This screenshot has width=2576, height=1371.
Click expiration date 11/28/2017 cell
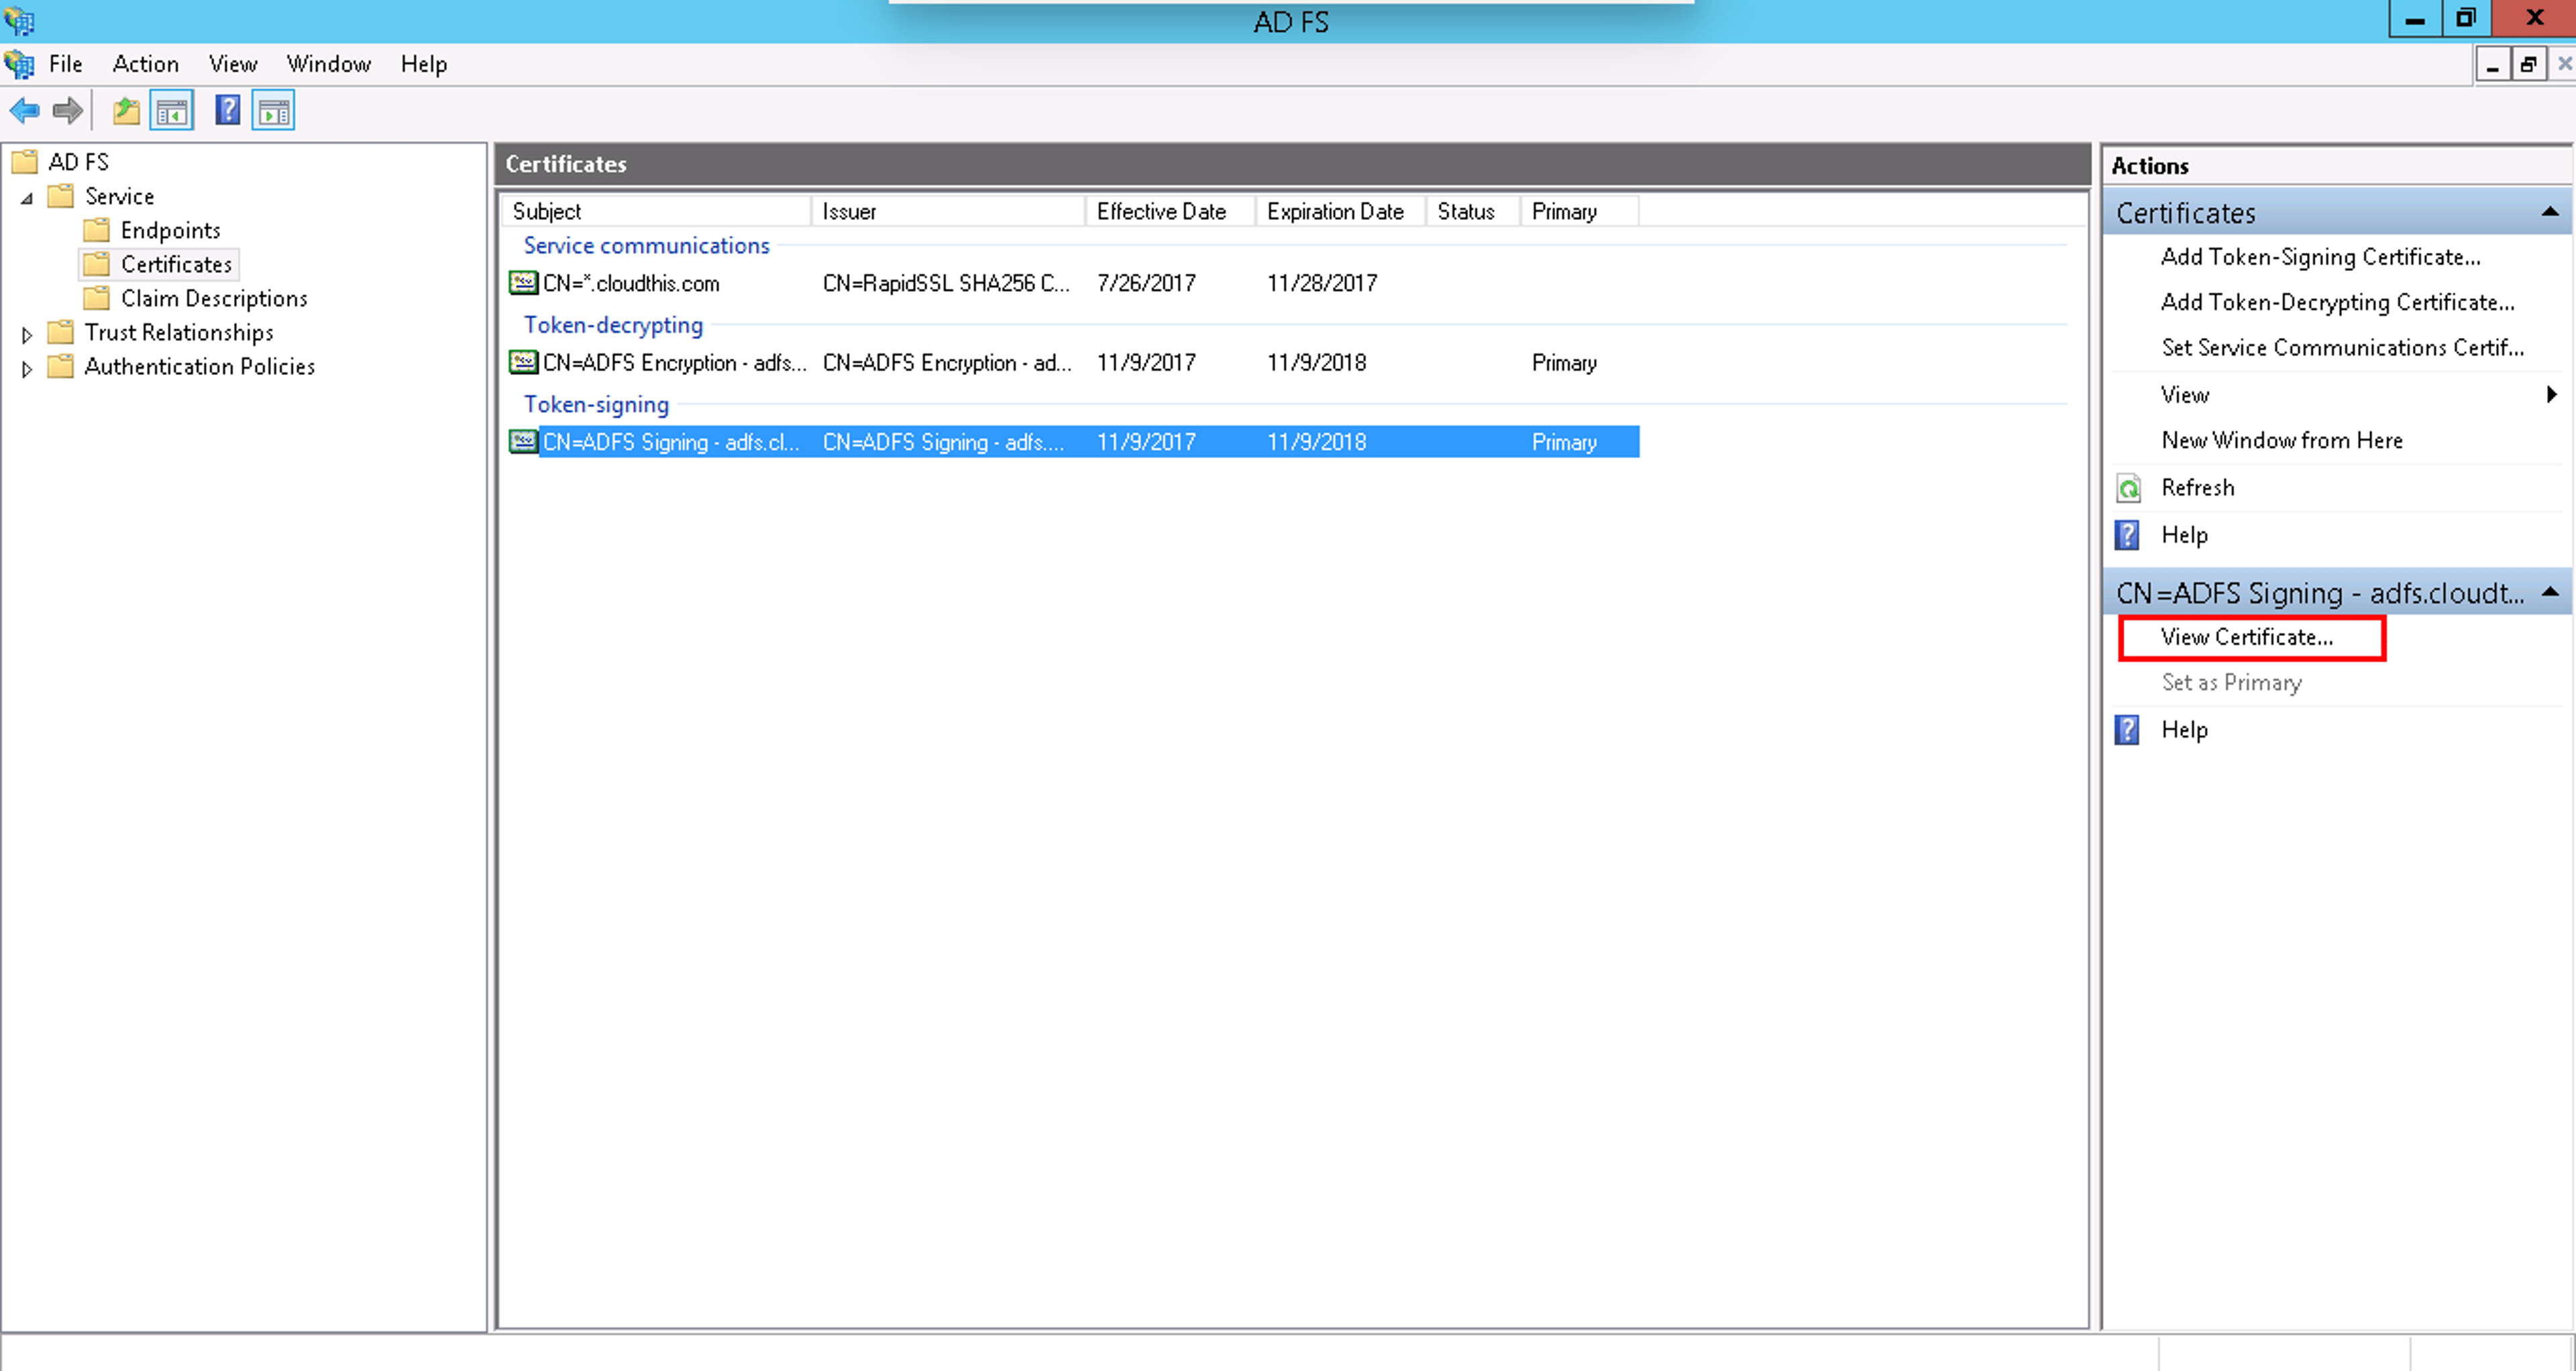pyautogui.click(x=1322, y=283)
